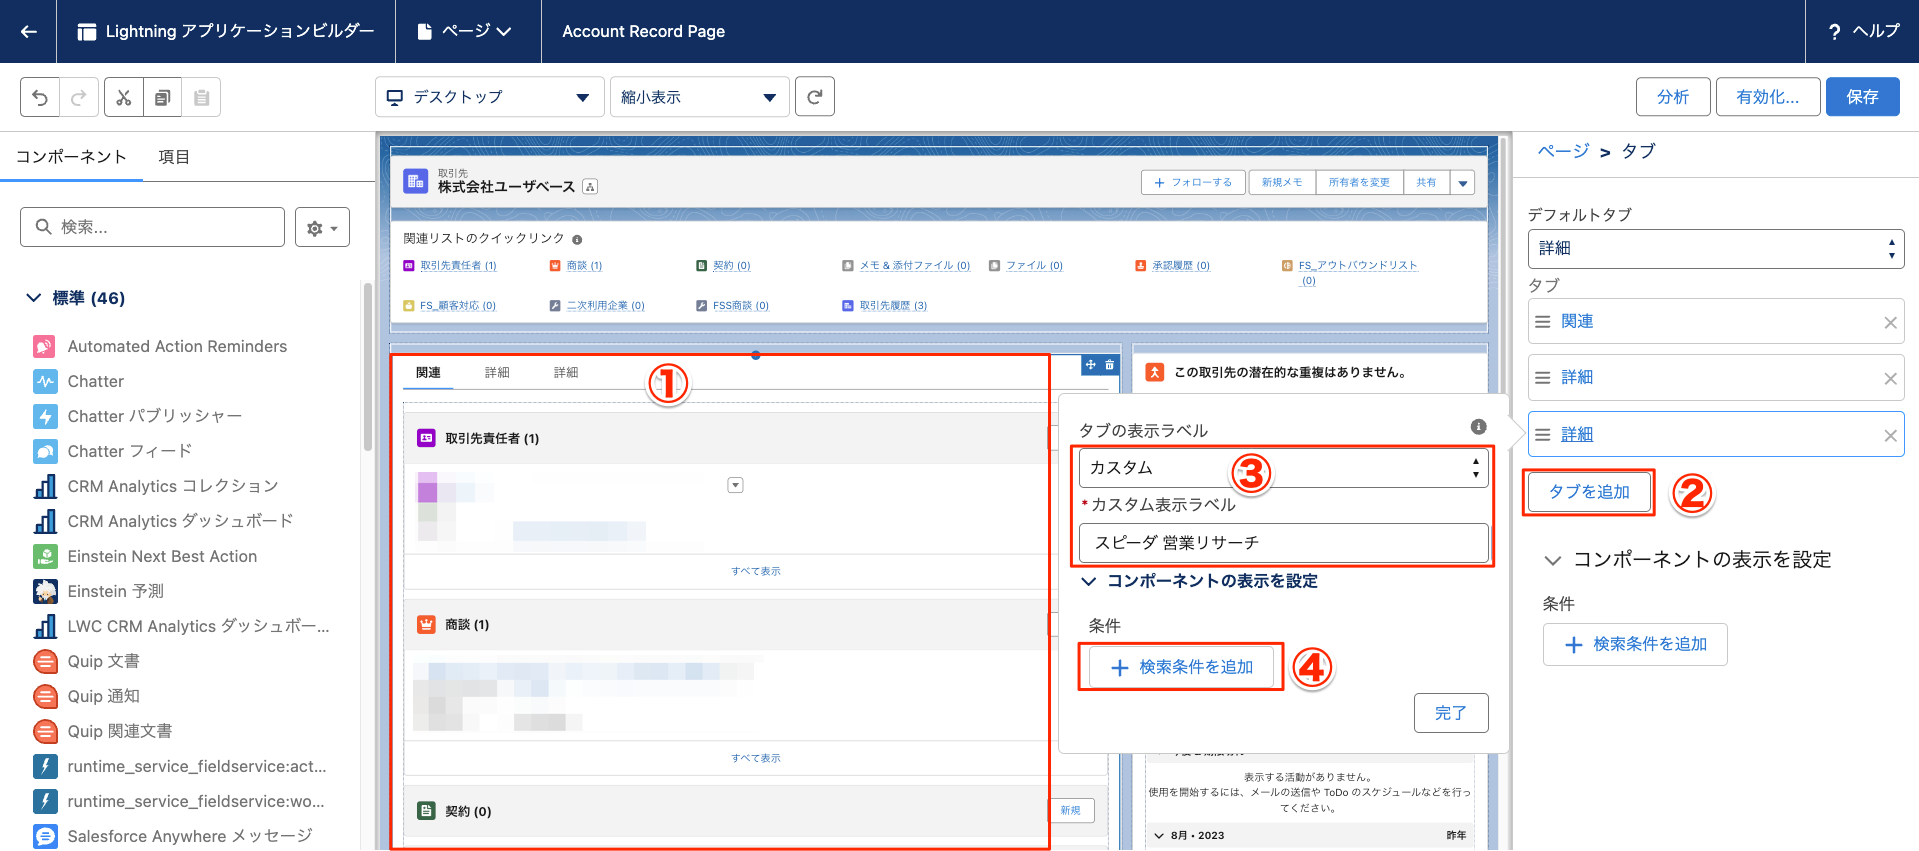This screenshot has width=1919, height=851.
Task: Click the copy icon in toolbar
Action: coord(162,97)
